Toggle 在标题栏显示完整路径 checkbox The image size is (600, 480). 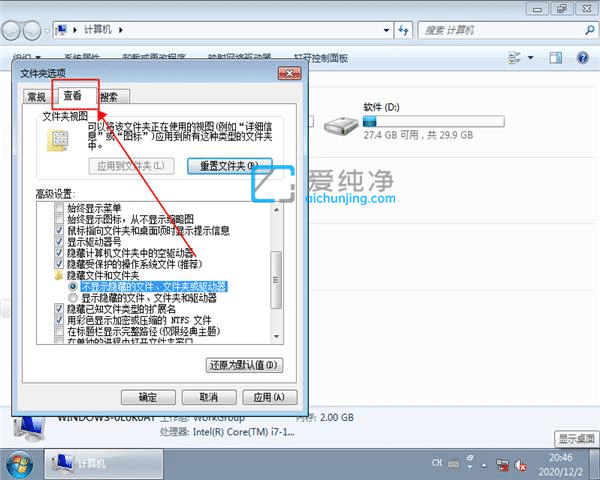(x=59, y=331)
